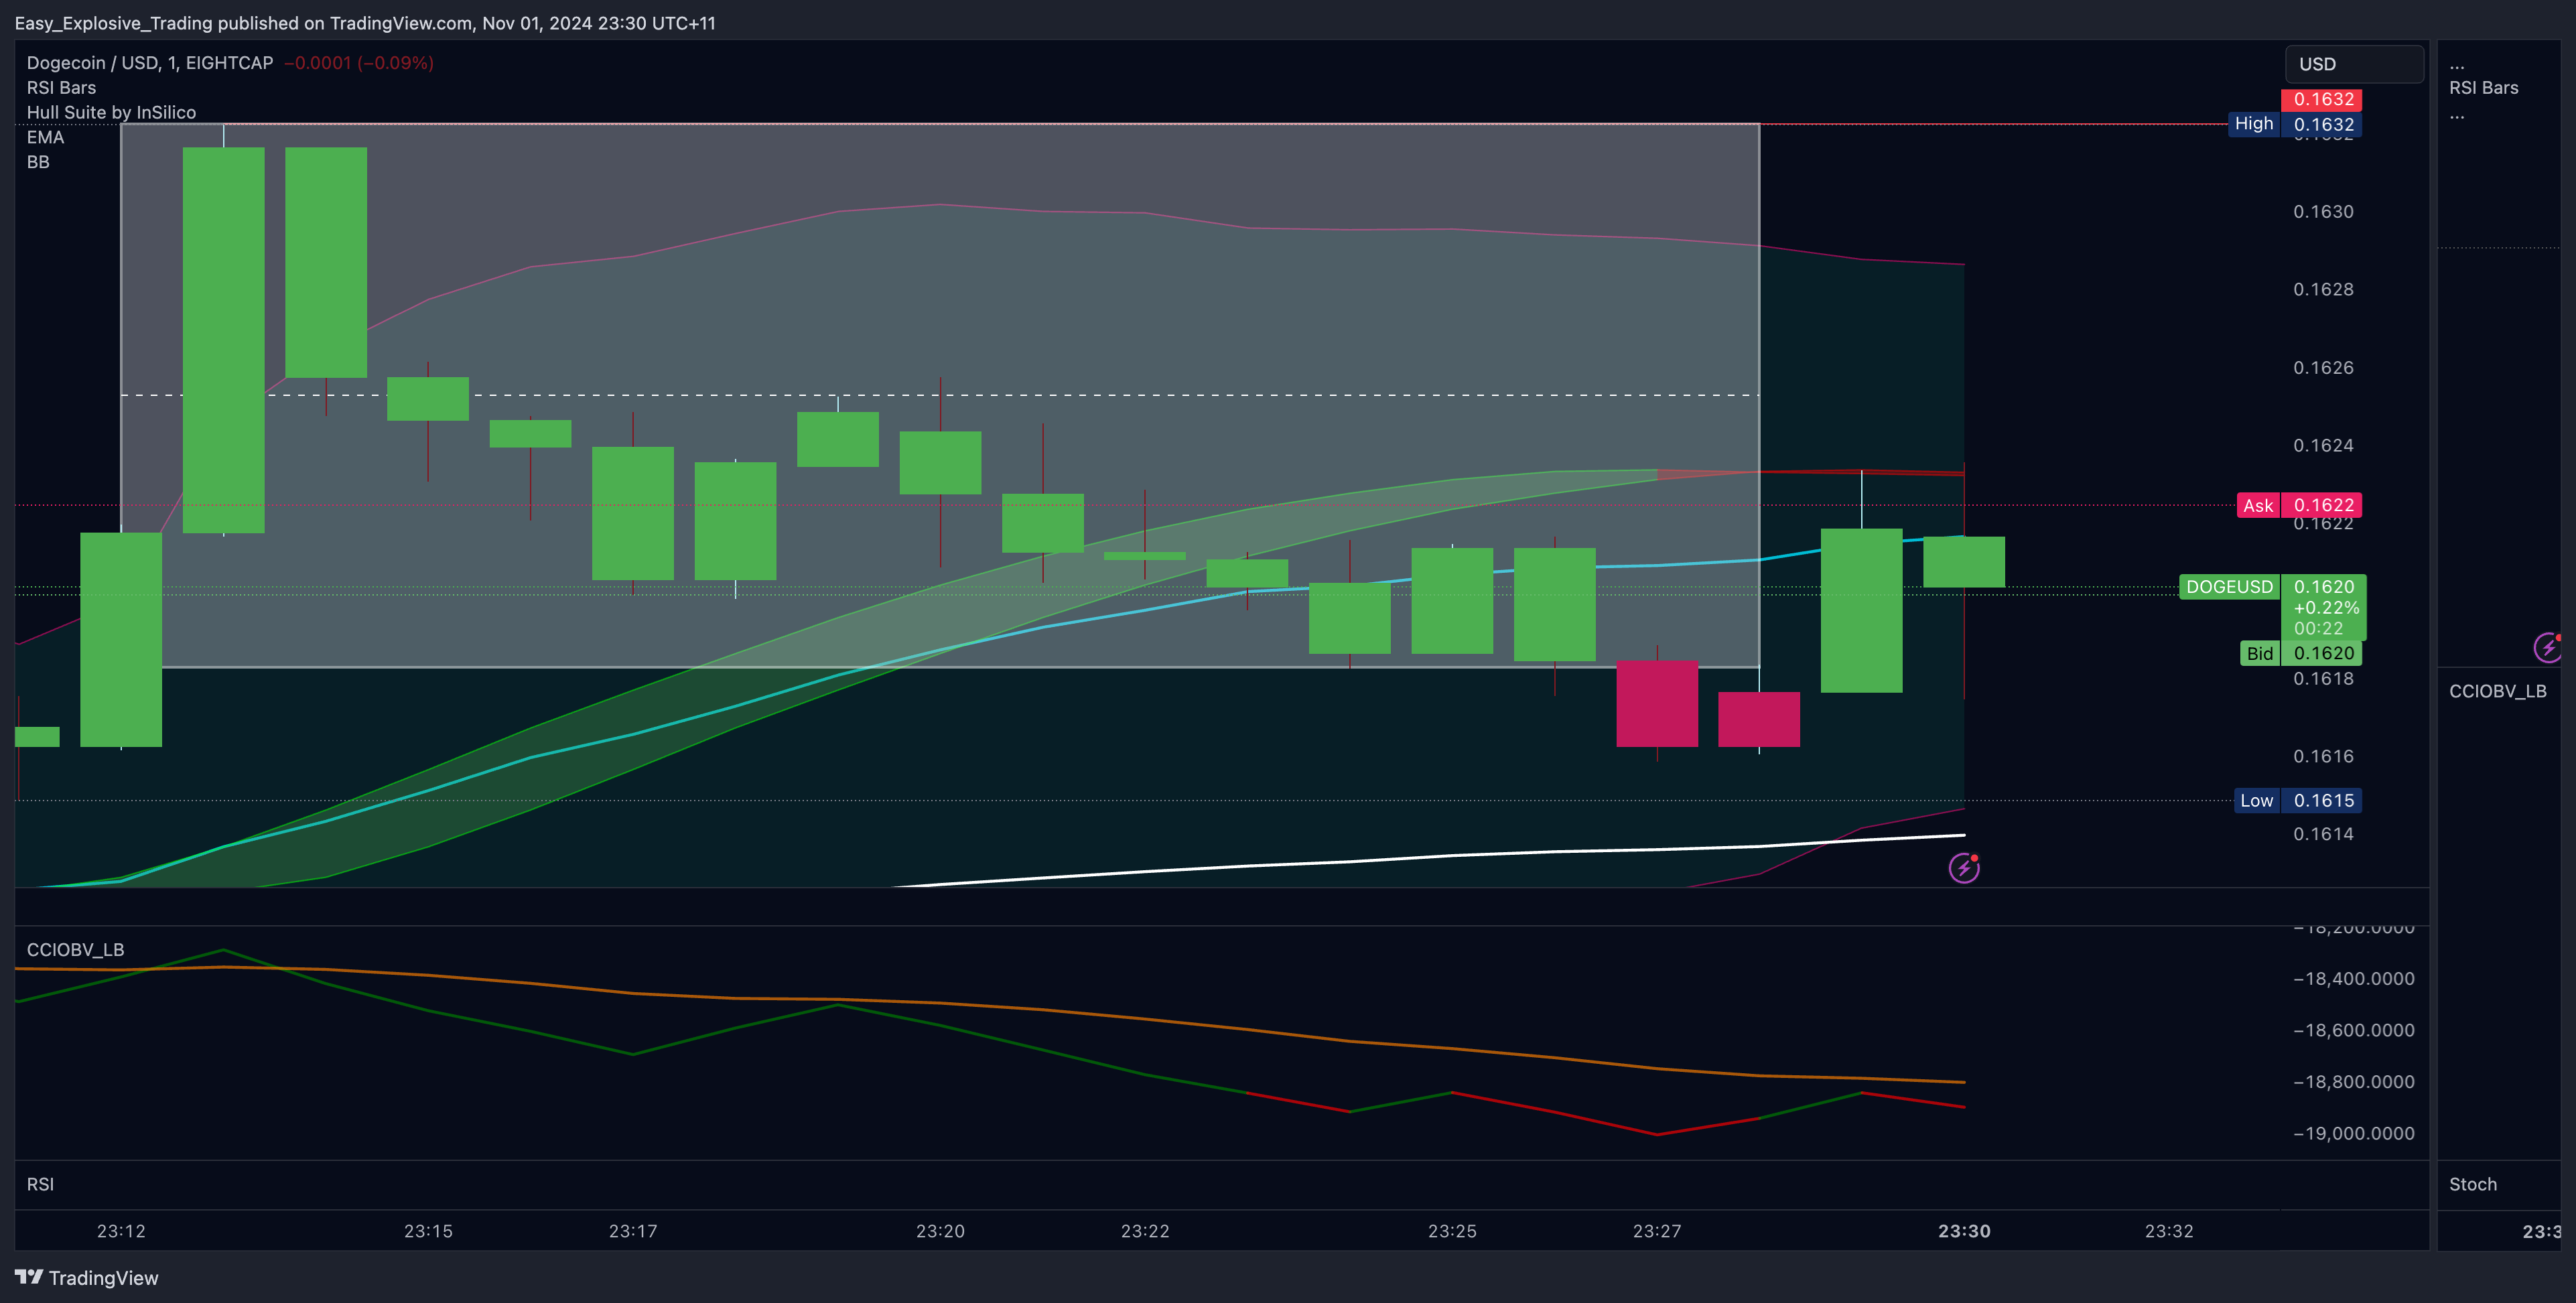Screen dimensions: 2576x1303
Task: Click the -0.0001 (-0.09%) change value
Action: pos(358,63)
